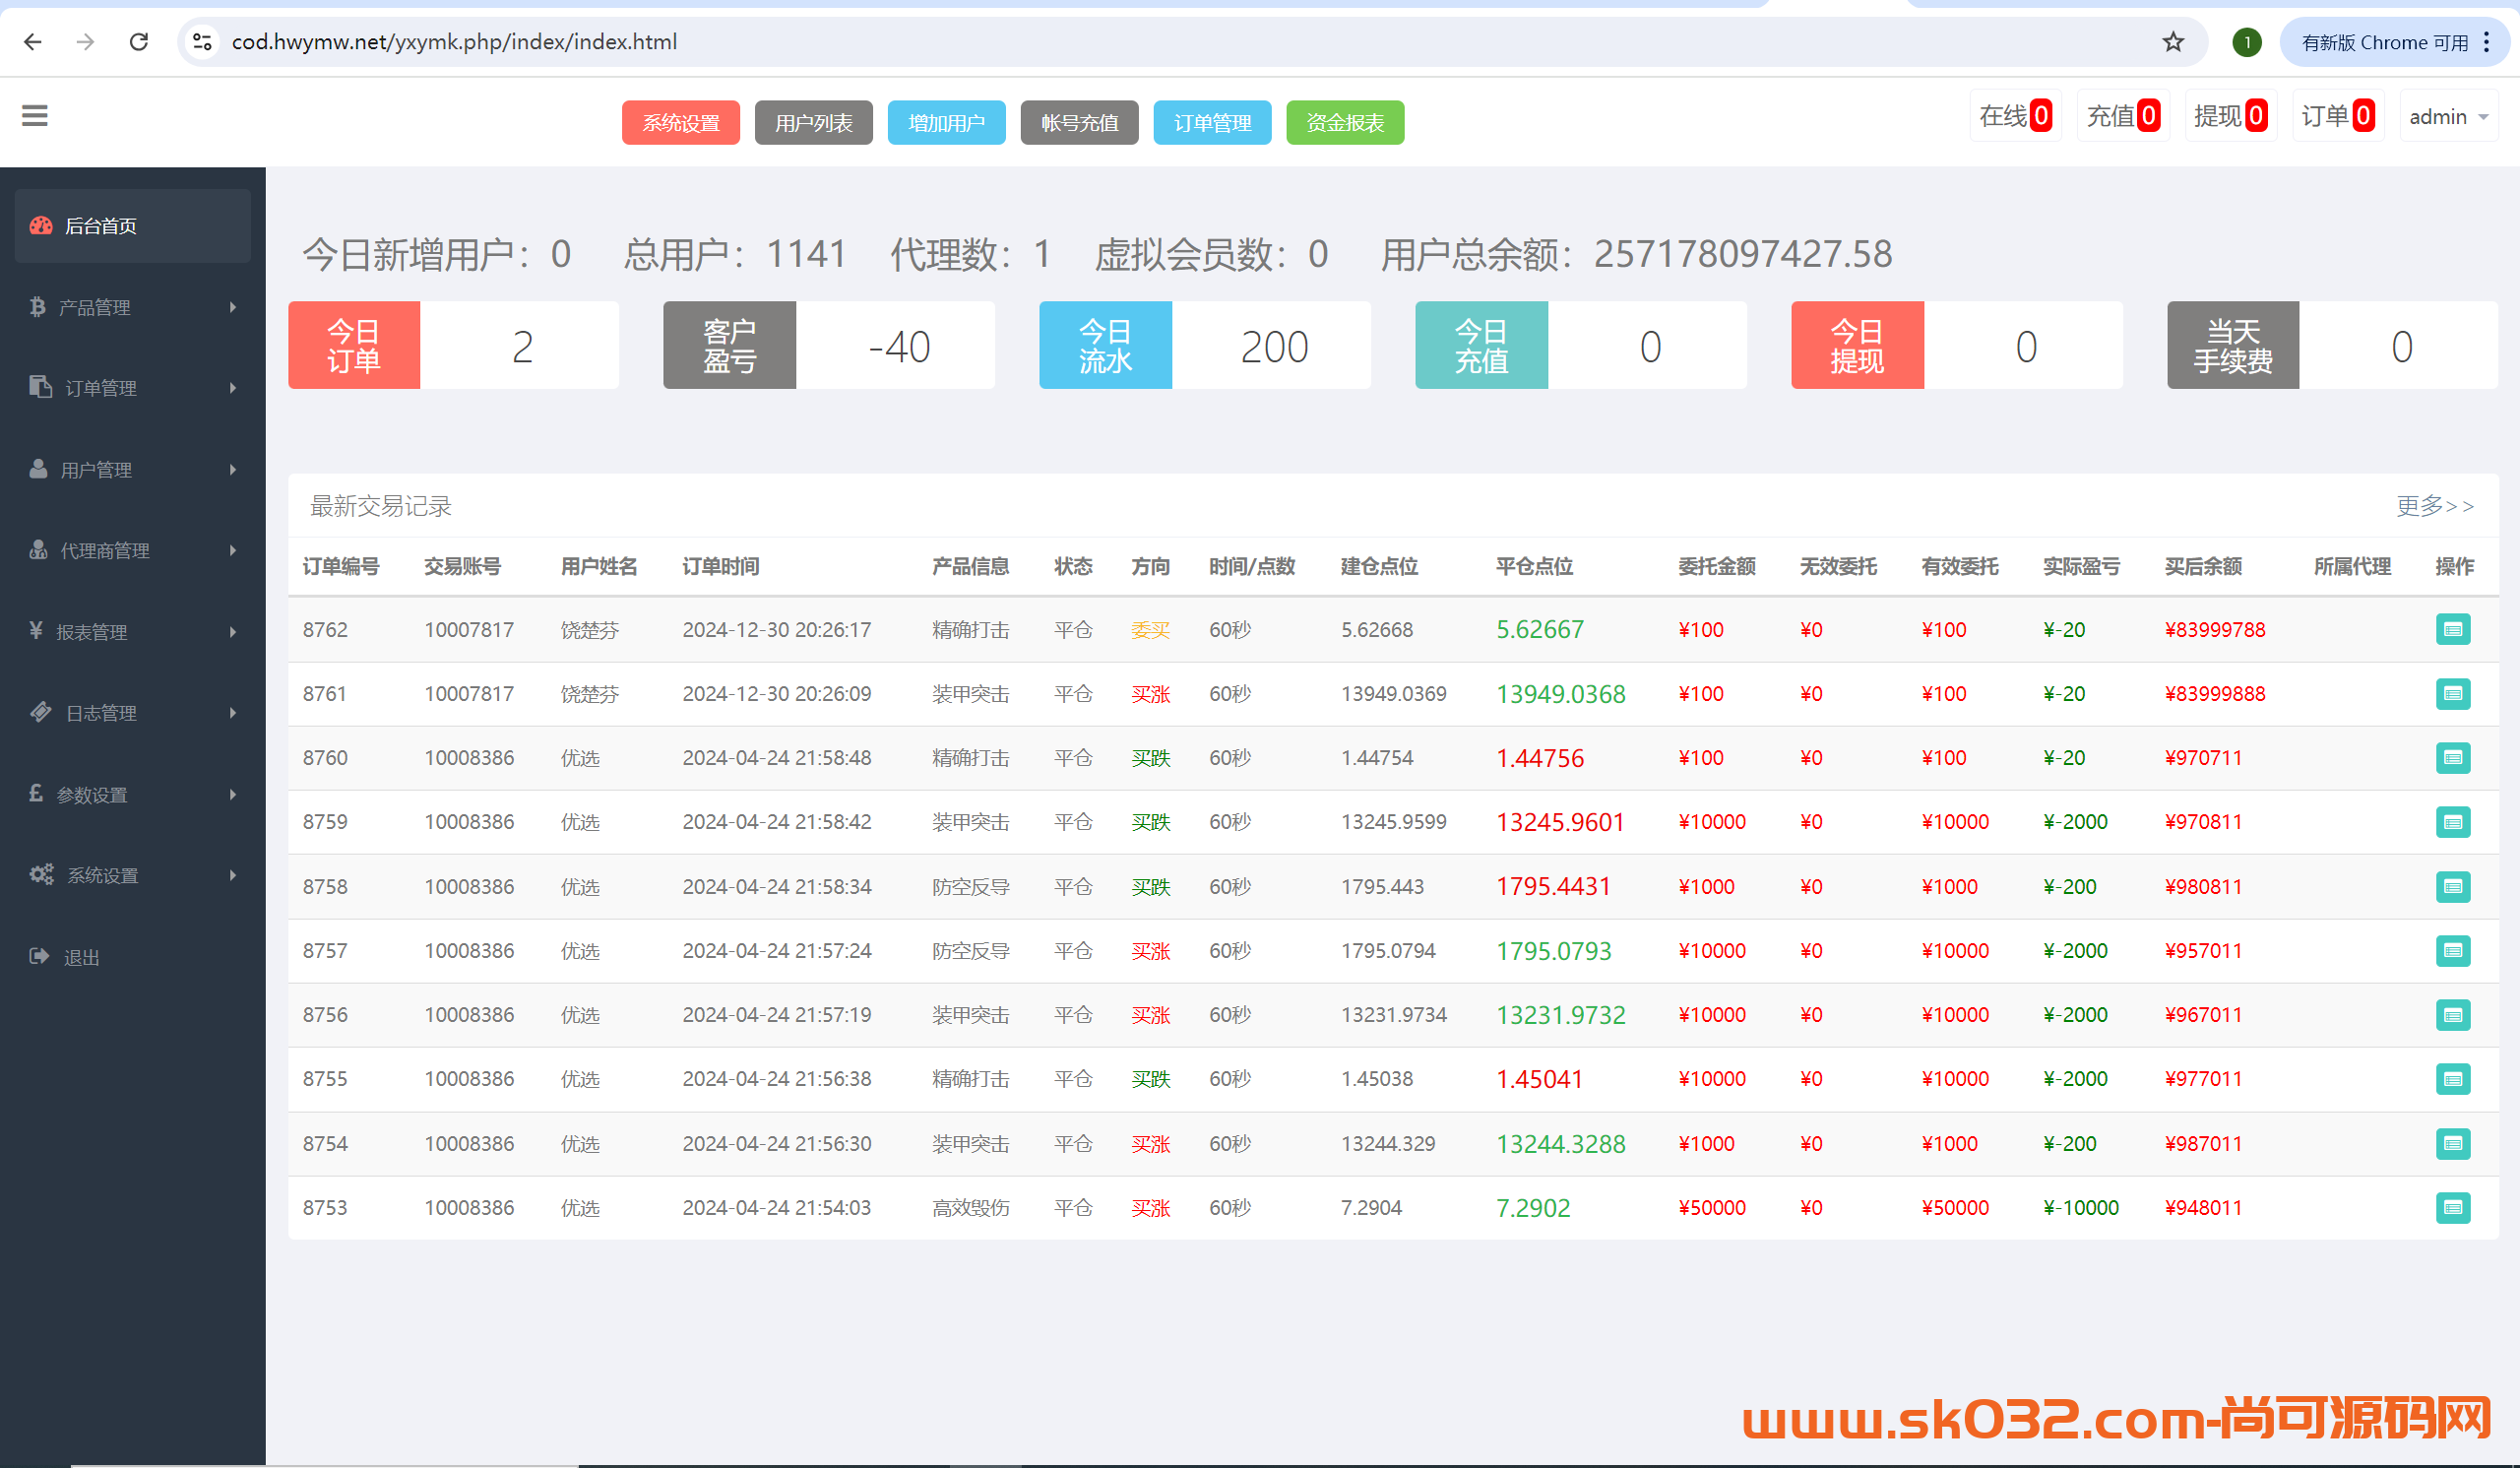Click 增加用户 button in toolbar
The width and height of the screenshot is (2520, 1468).
click(x=945, y=120)
